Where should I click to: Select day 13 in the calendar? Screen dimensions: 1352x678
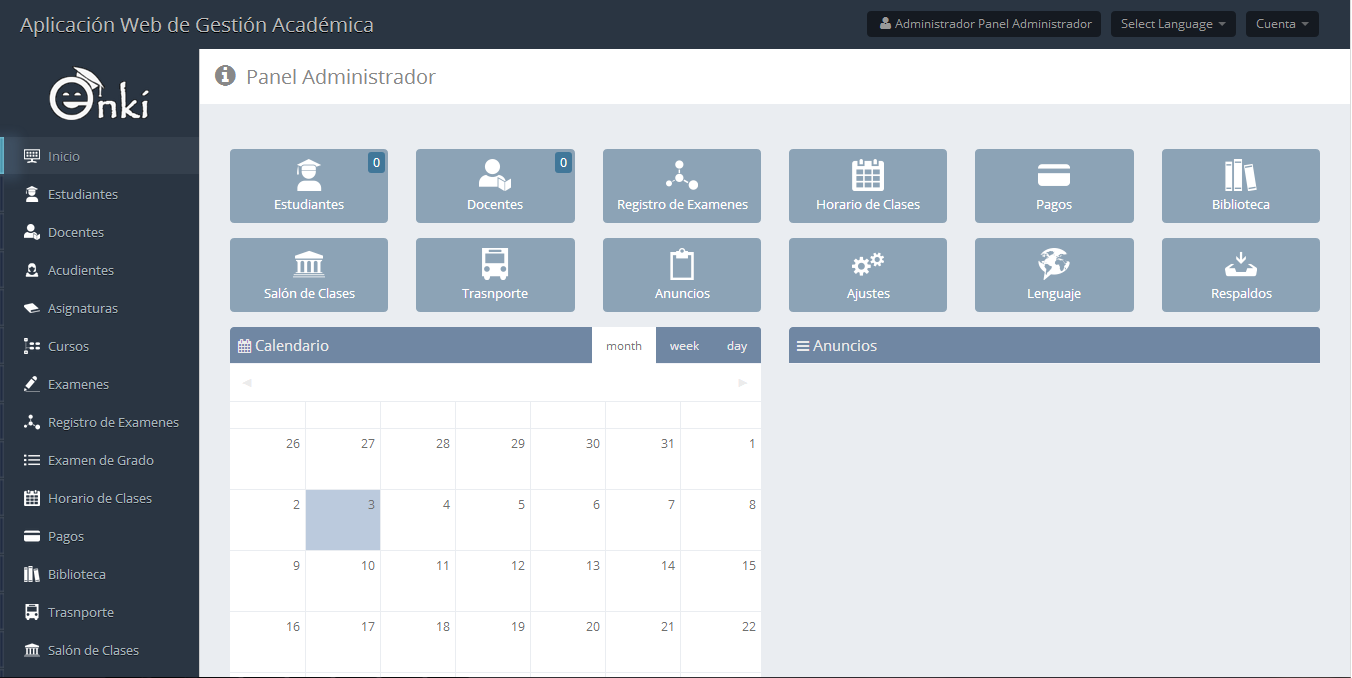(x=568, y=580)
